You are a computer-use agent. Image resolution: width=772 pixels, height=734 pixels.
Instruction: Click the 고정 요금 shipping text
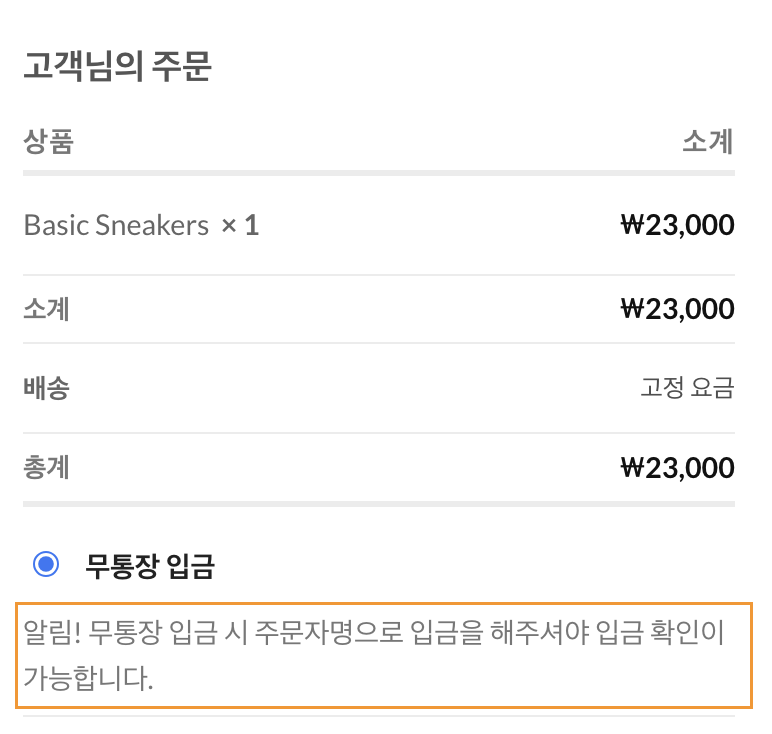click(x=688, y=388)
